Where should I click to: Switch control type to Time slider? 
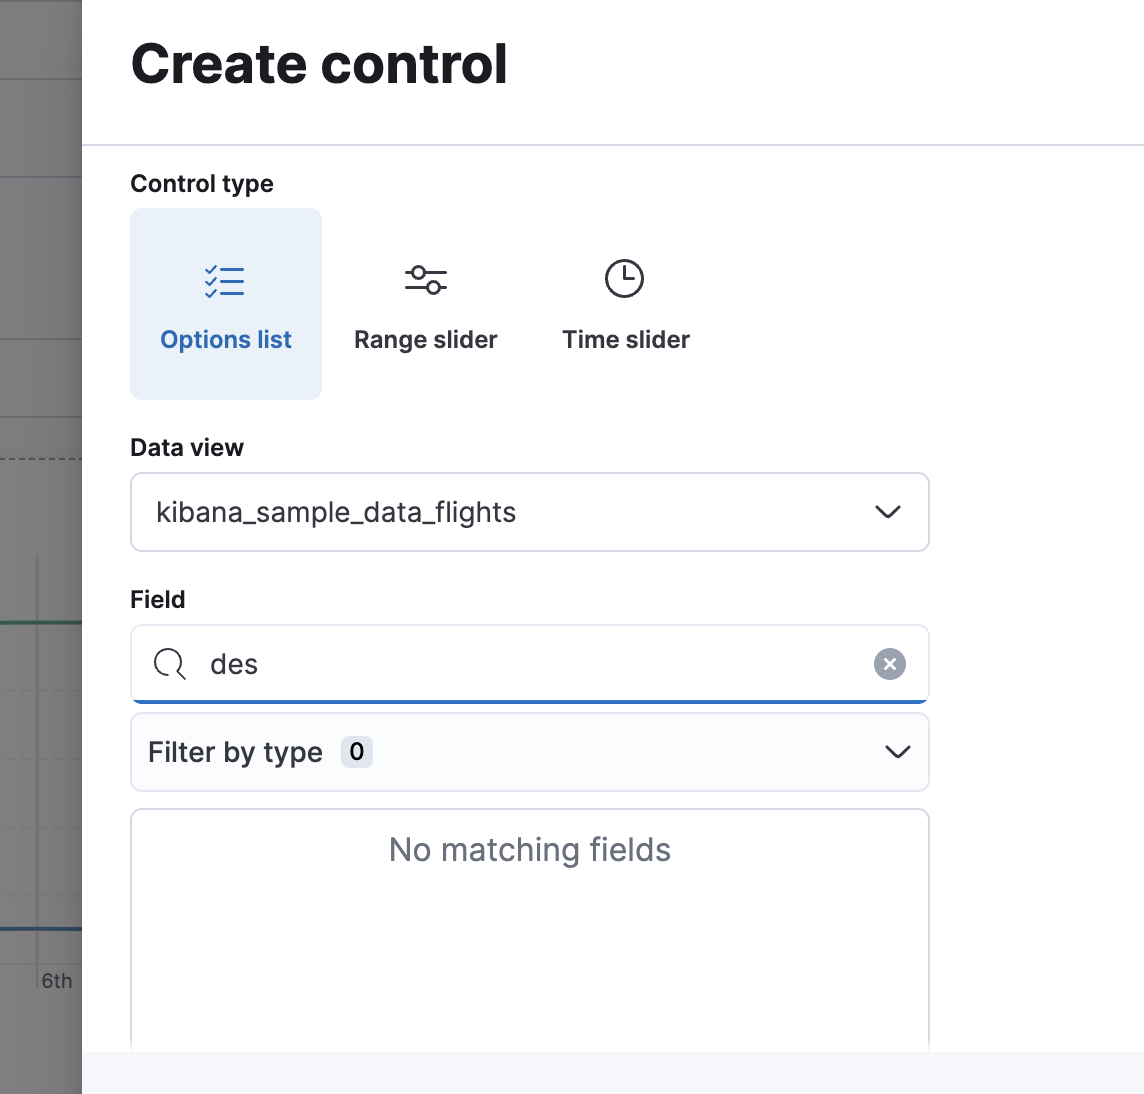pyautogui.click(x=624, y=305)
